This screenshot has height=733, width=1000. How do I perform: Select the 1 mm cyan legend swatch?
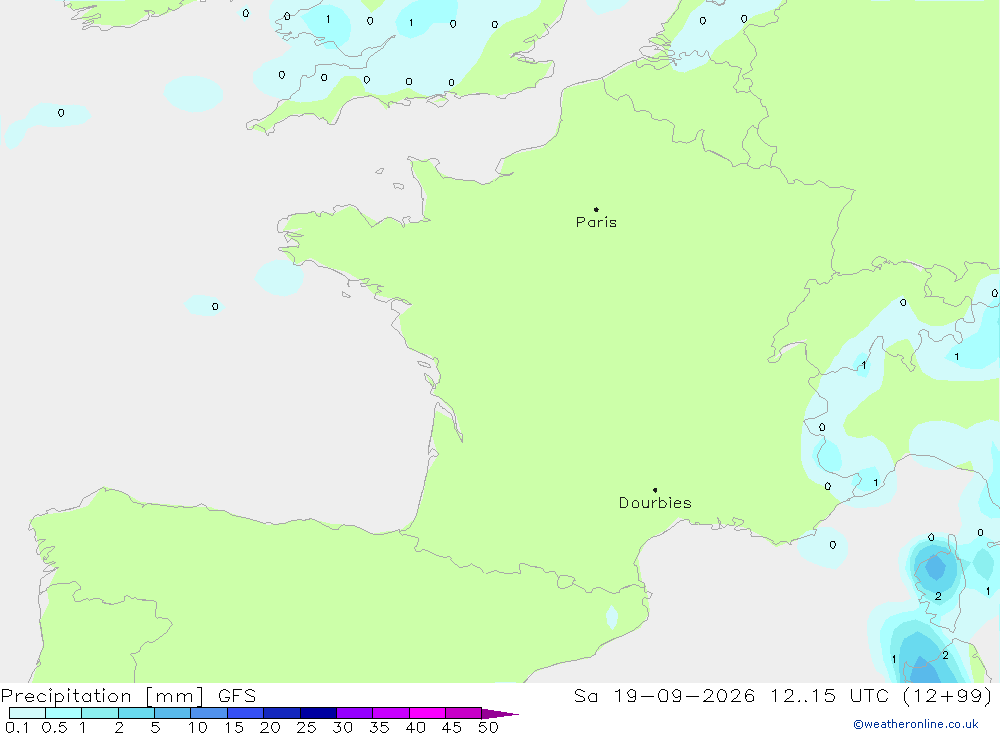[99, 713]
